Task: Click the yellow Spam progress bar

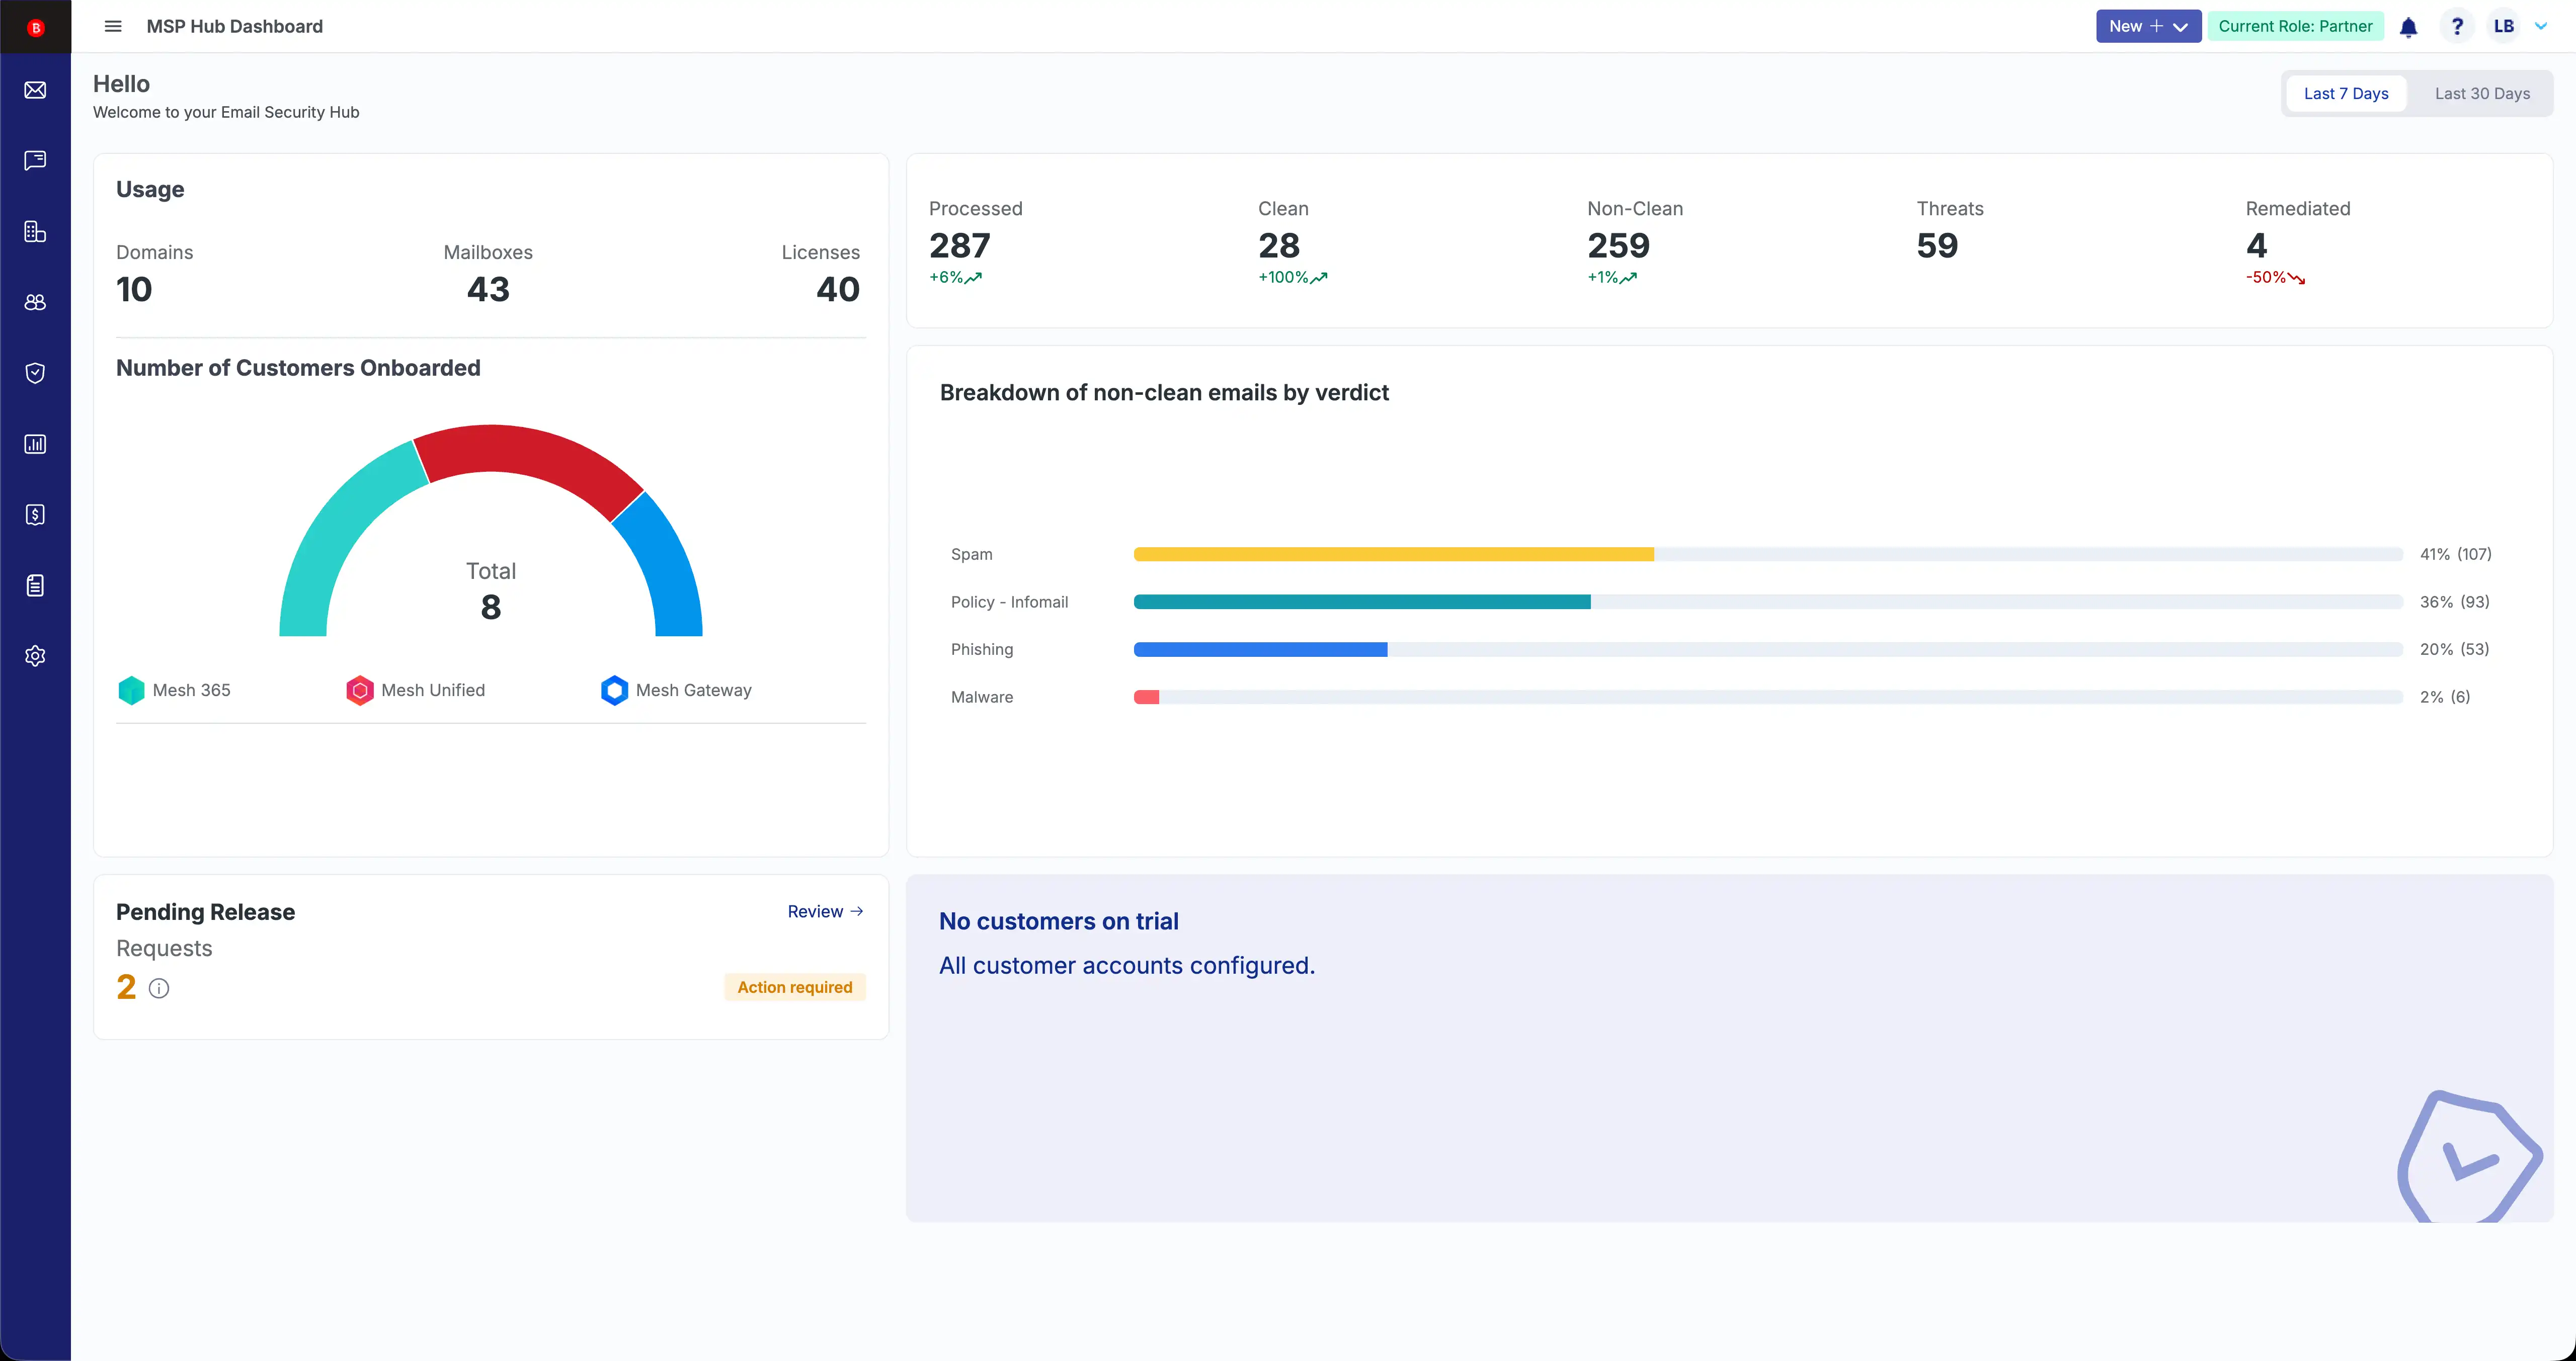Action: coord(1393,554)
